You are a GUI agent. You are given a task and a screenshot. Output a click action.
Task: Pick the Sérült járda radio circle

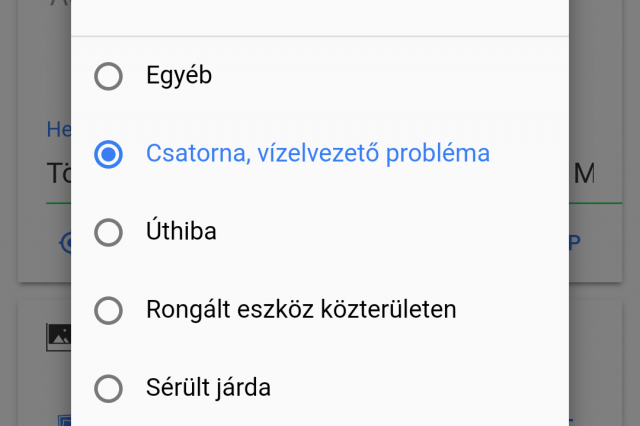click(108, 388)
